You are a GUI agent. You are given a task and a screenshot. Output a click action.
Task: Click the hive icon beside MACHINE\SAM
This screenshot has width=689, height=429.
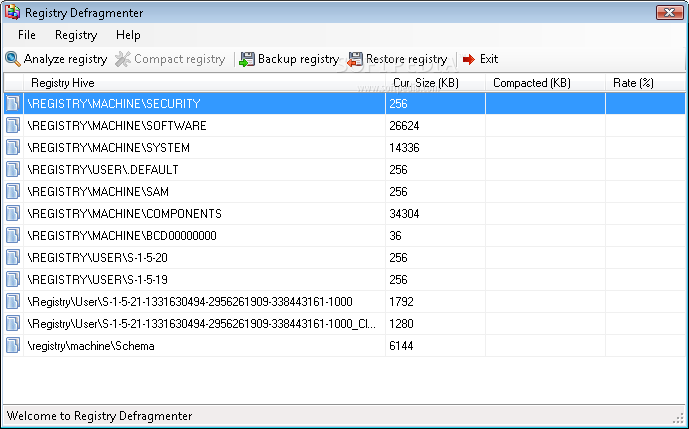(13, 191)
